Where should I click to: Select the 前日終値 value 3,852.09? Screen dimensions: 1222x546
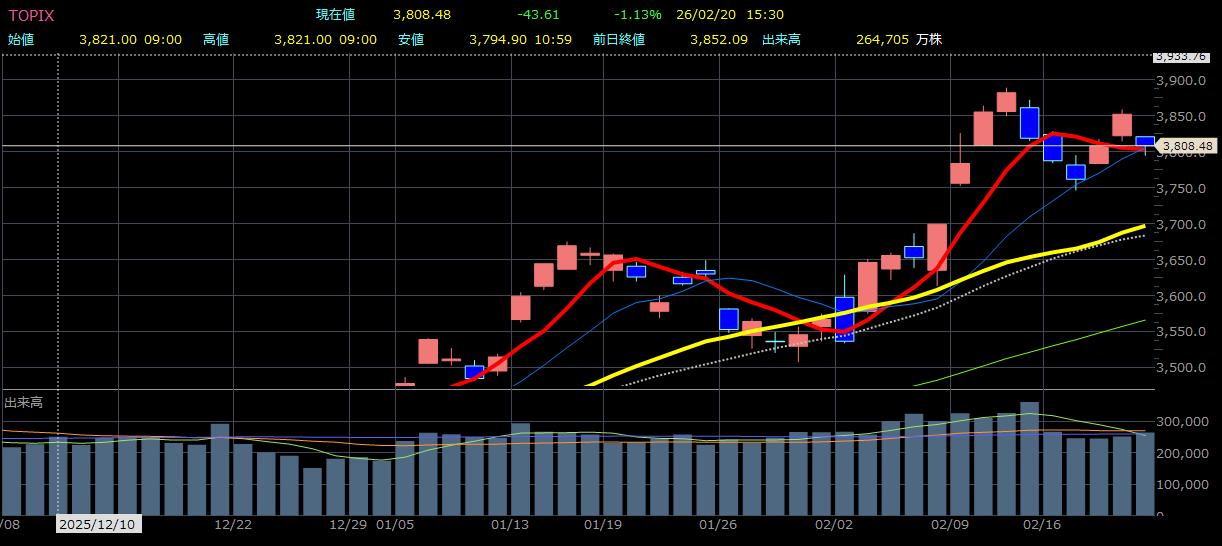coord(718,39)
